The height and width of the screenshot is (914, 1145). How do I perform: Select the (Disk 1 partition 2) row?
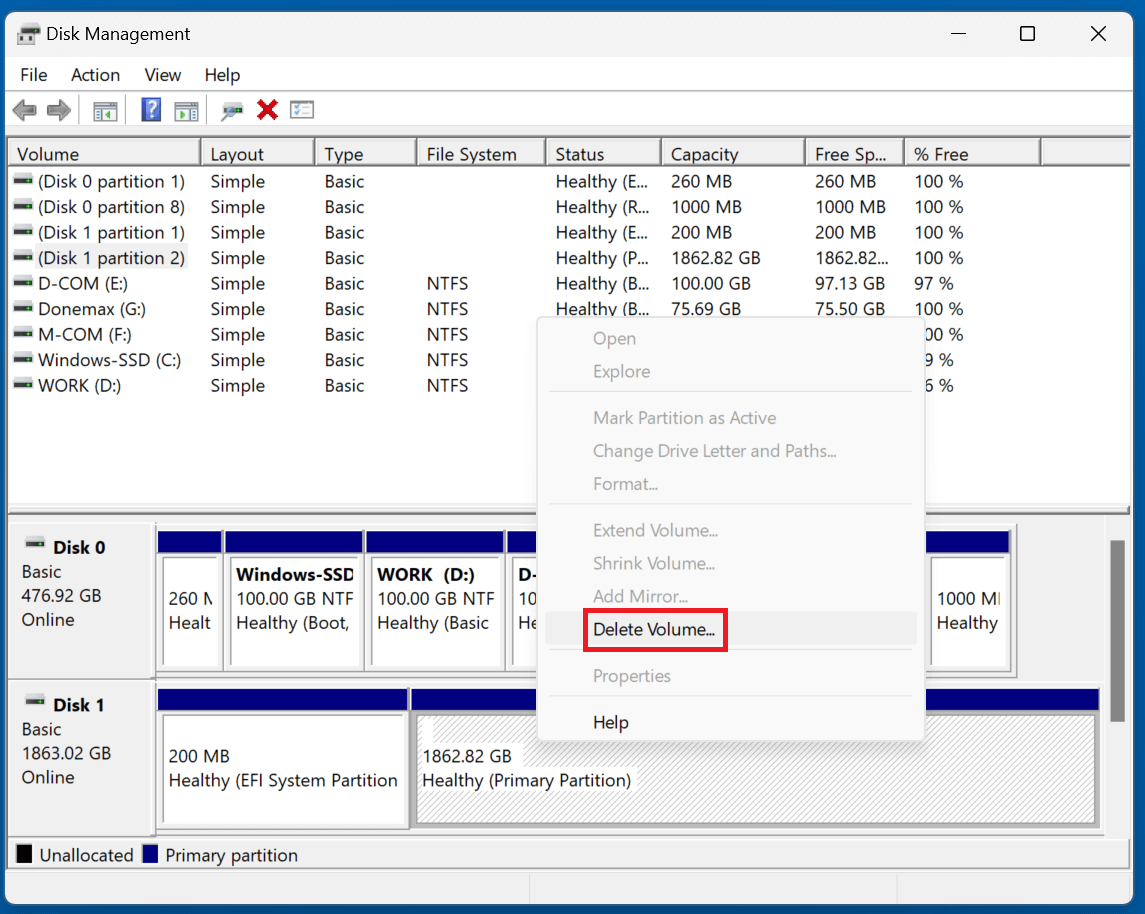(112, 257)
